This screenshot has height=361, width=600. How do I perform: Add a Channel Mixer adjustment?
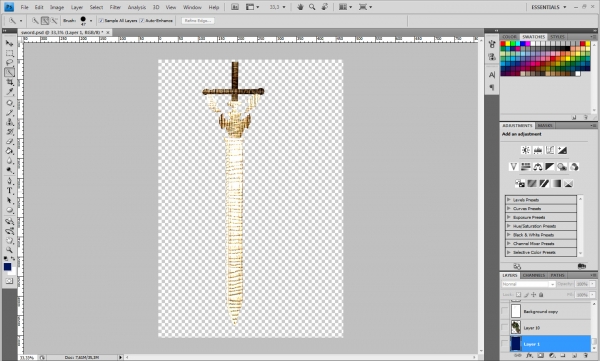coord(574,167)
